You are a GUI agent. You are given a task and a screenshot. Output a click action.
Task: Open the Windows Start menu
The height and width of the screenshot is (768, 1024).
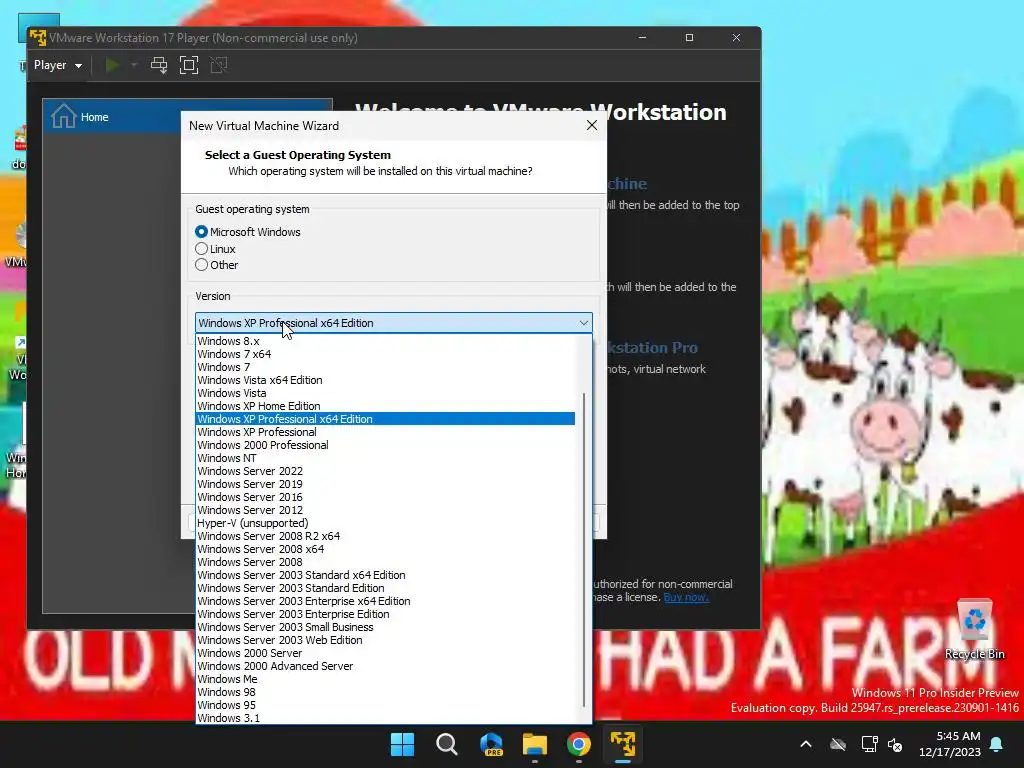click(402, 744)
